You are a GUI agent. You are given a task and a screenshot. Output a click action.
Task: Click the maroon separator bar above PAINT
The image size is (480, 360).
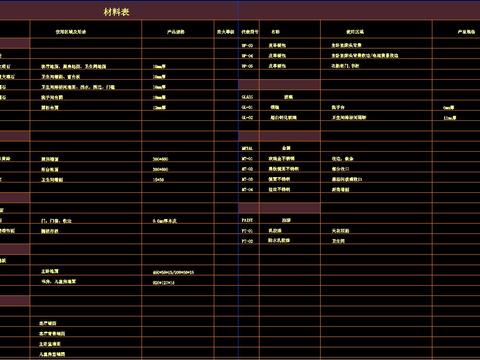280,208
